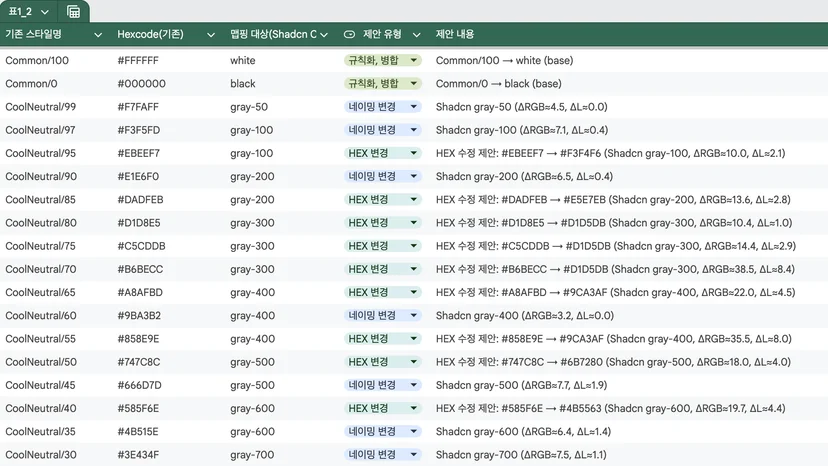This screenshot has width=828, height=466.
Task: Click the dropdown type icon beside 제안 유형
Action: coord(349,34)
